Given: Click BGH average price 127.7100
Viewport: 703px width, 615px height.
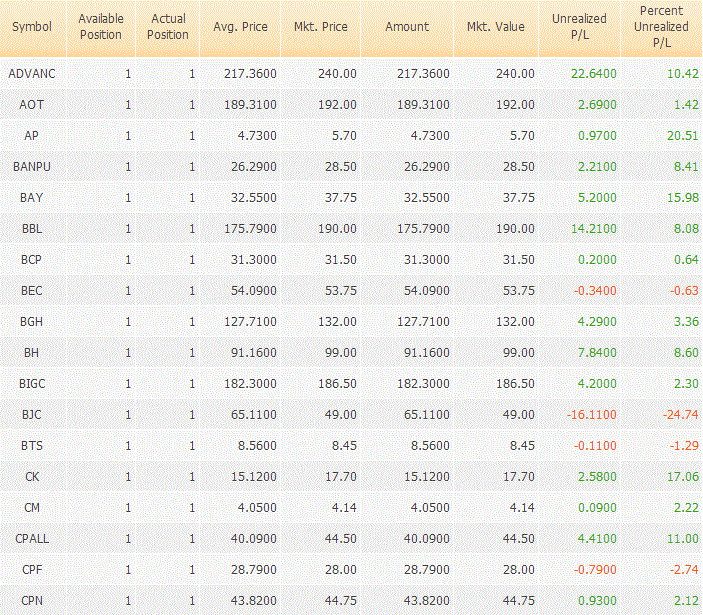Looking at the screenshot, I should click(x=250, y=321).
